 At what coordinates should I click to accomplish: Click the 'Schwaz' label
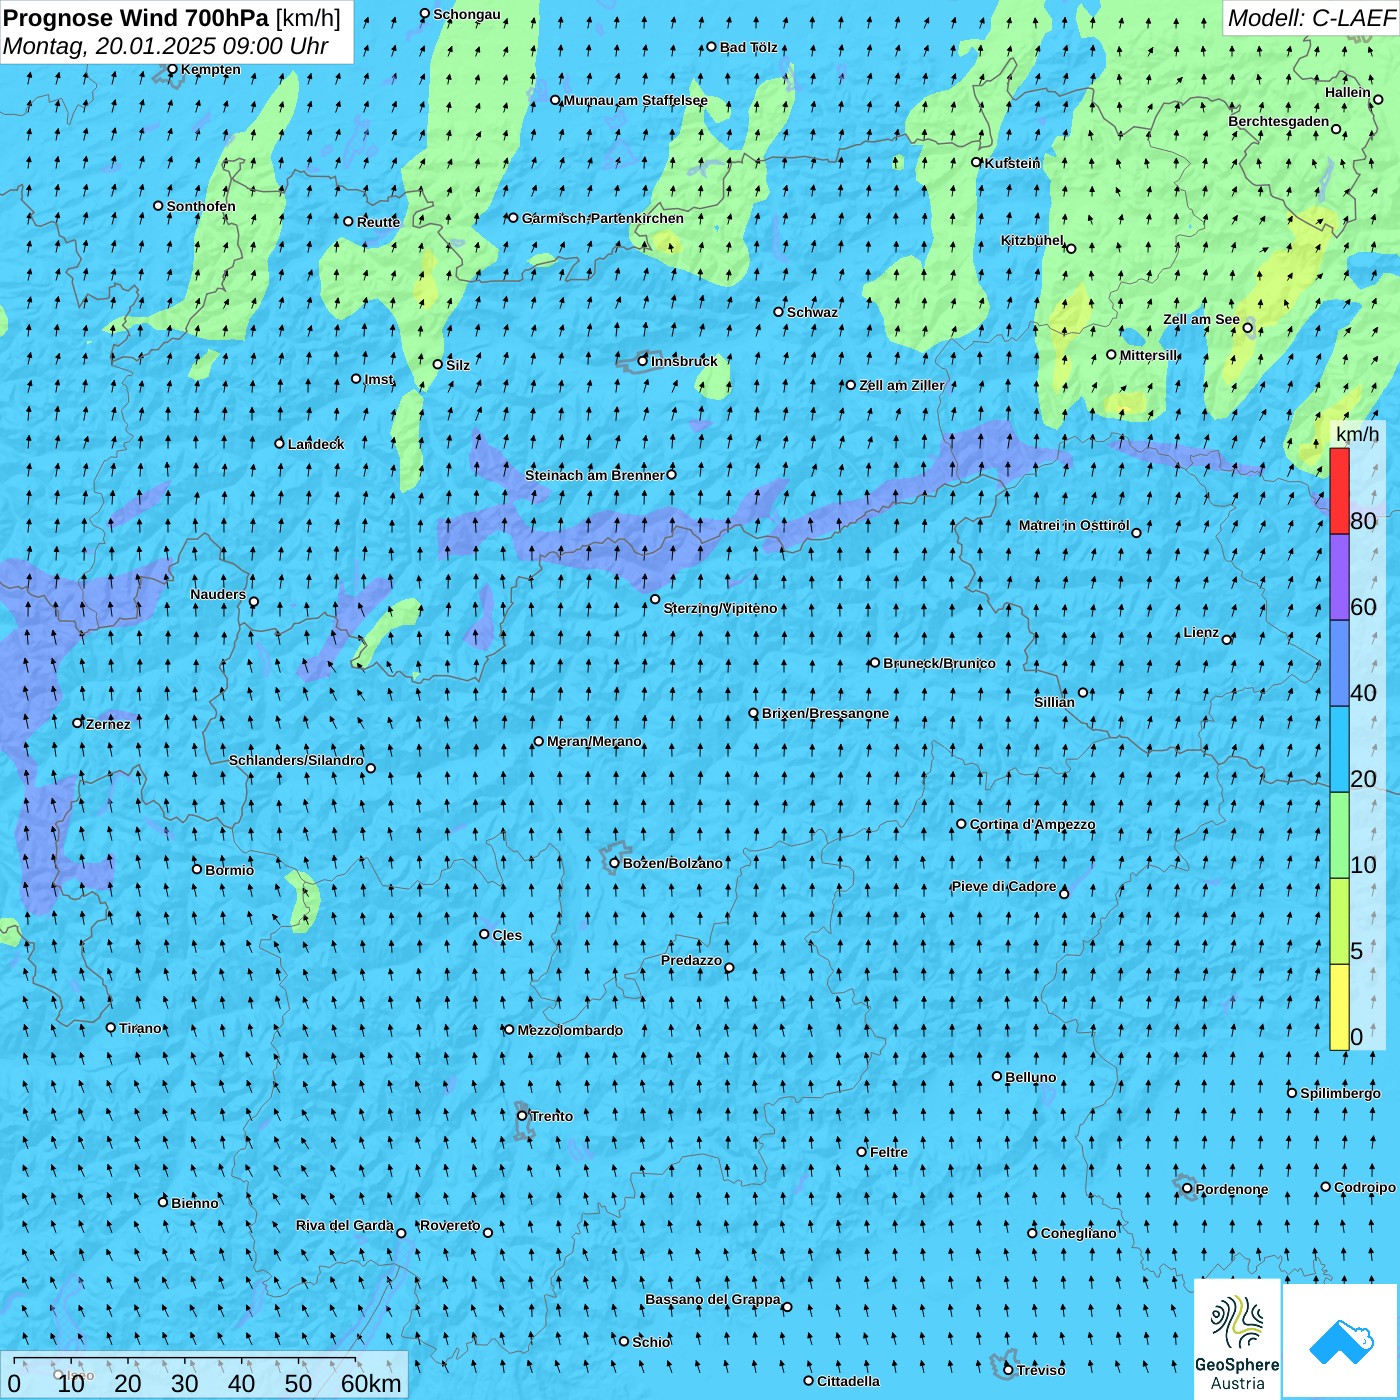point(812,312)
